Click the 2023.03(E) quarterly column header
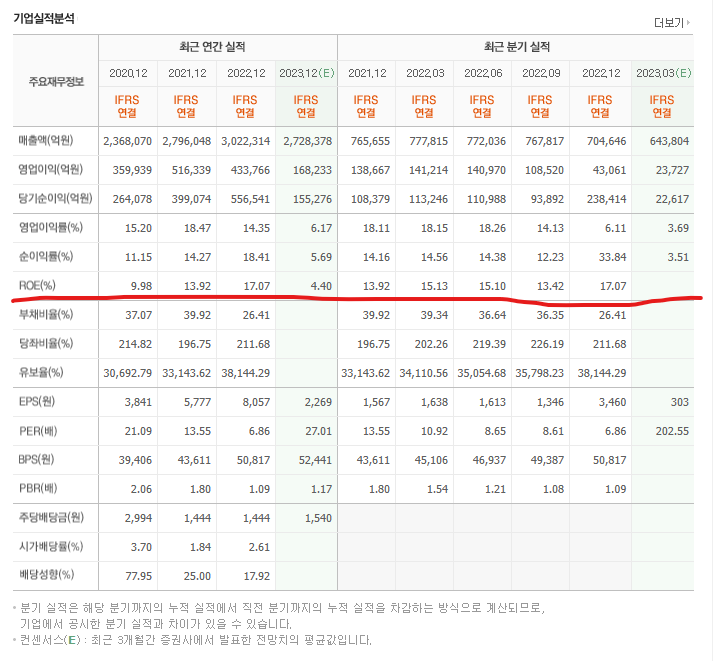 [663, 73]
